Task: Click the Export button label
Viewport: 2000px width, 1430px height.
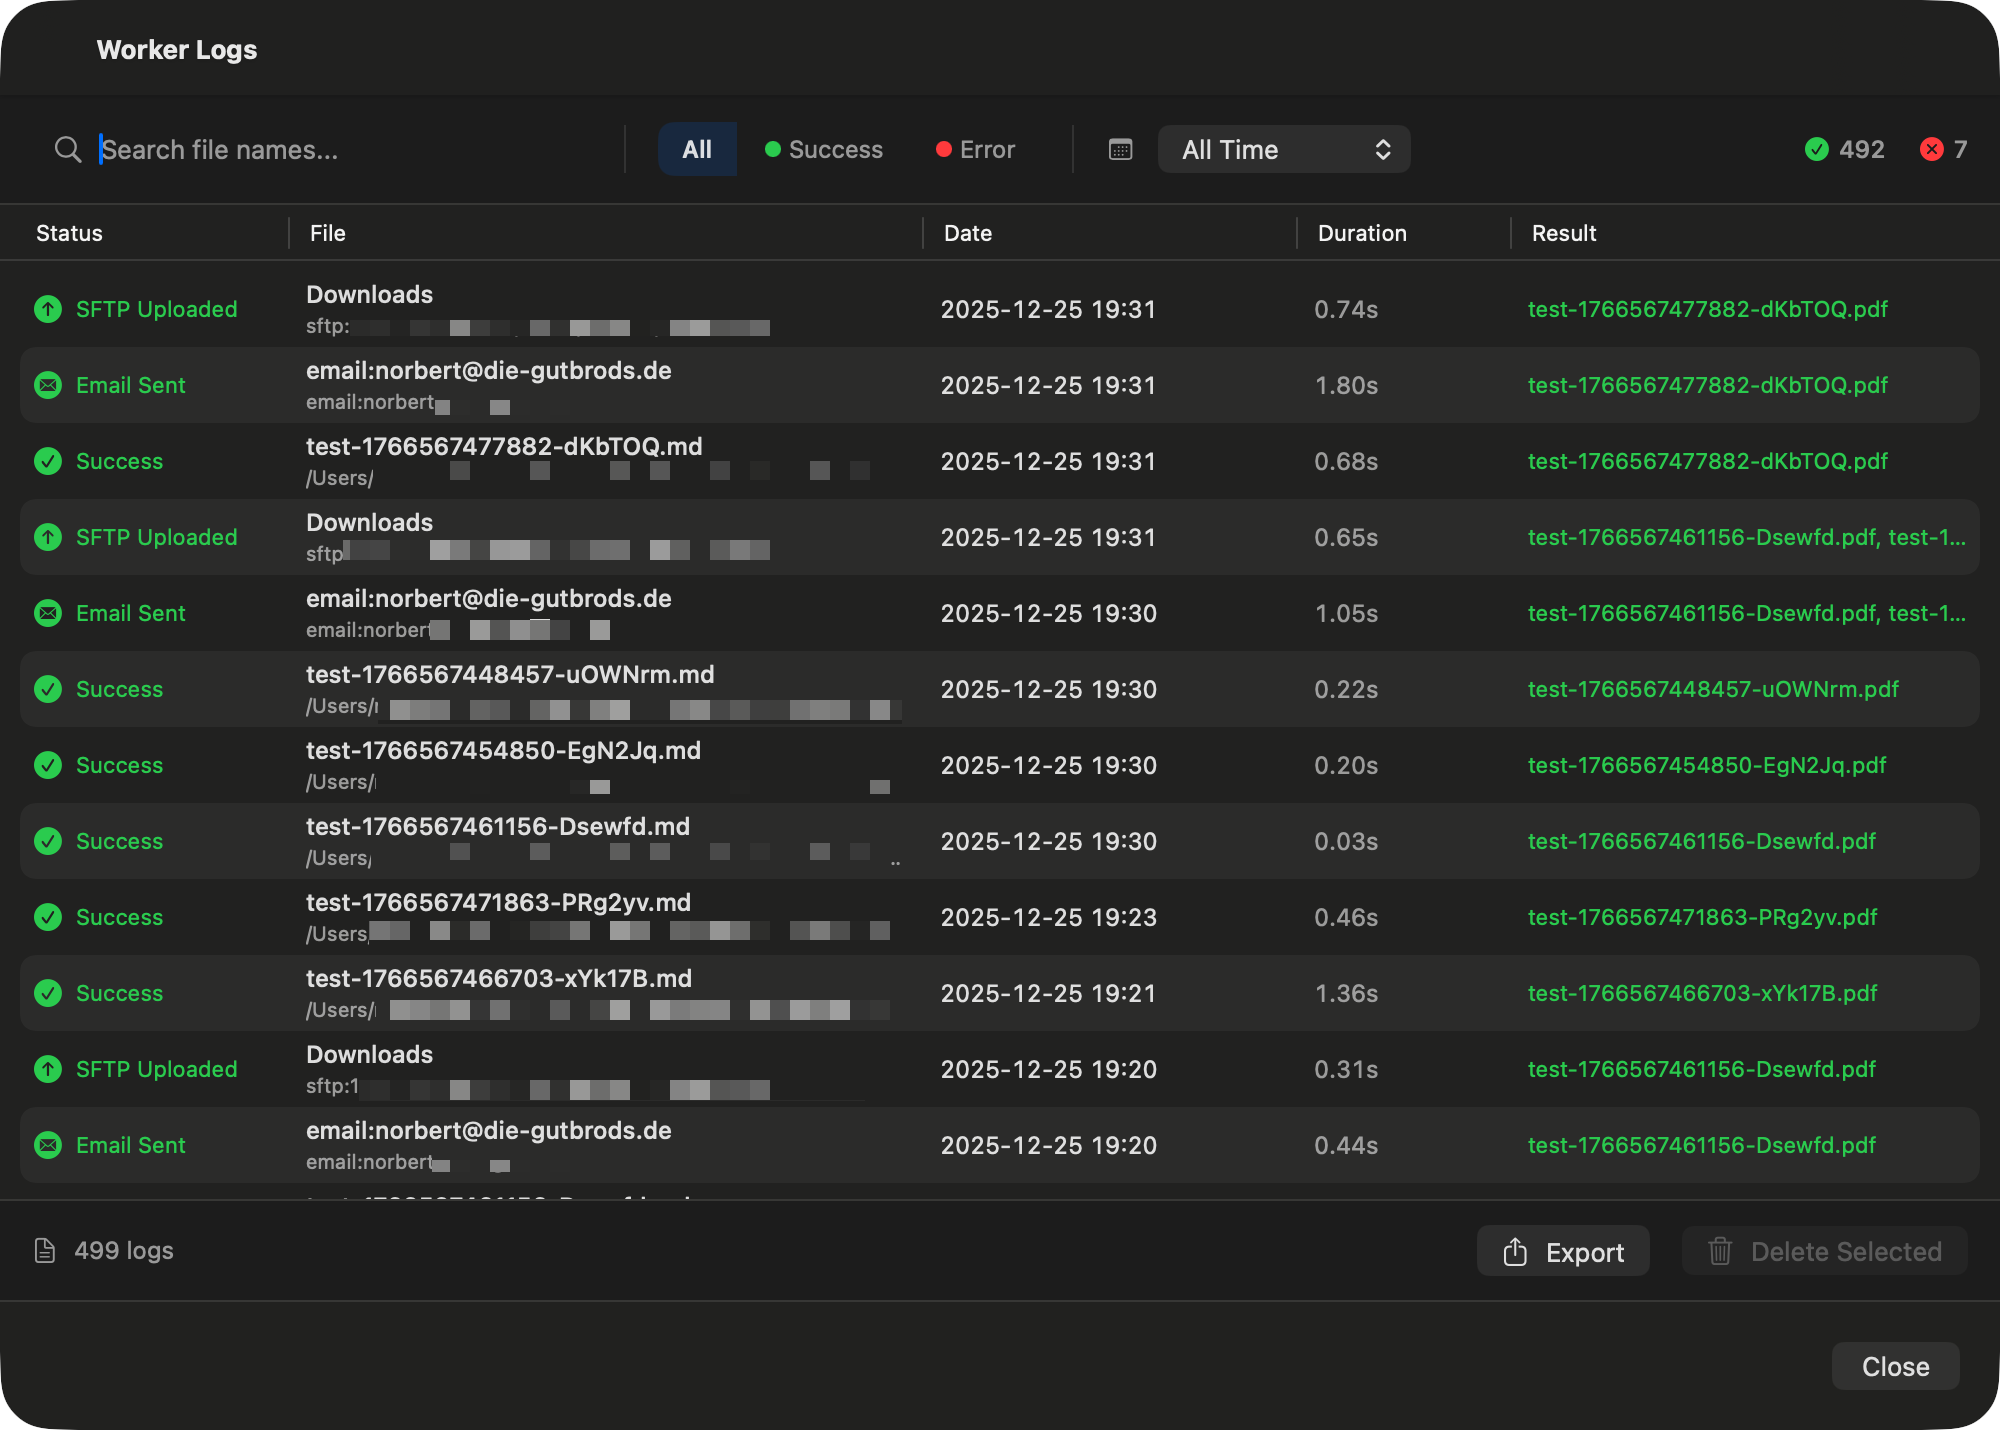Action: (1585, 1252)
